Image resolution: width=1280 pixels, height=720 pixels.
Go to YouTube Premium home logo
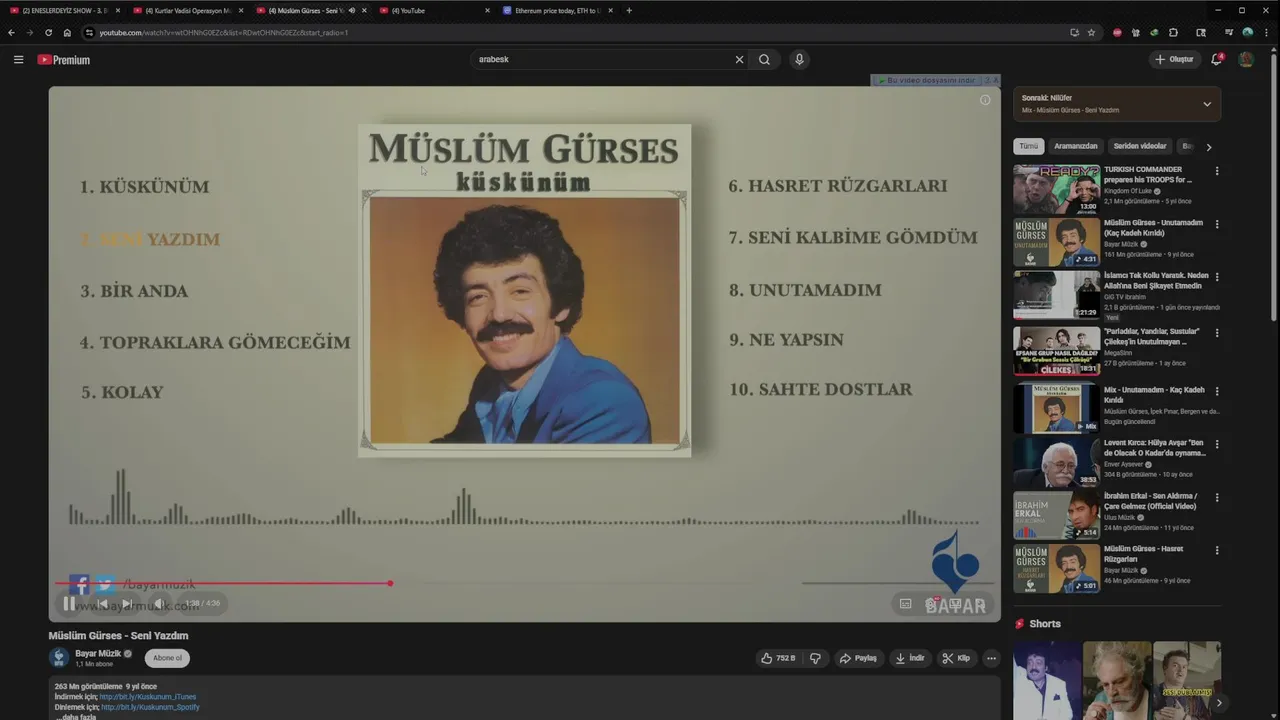coord(64,60)
